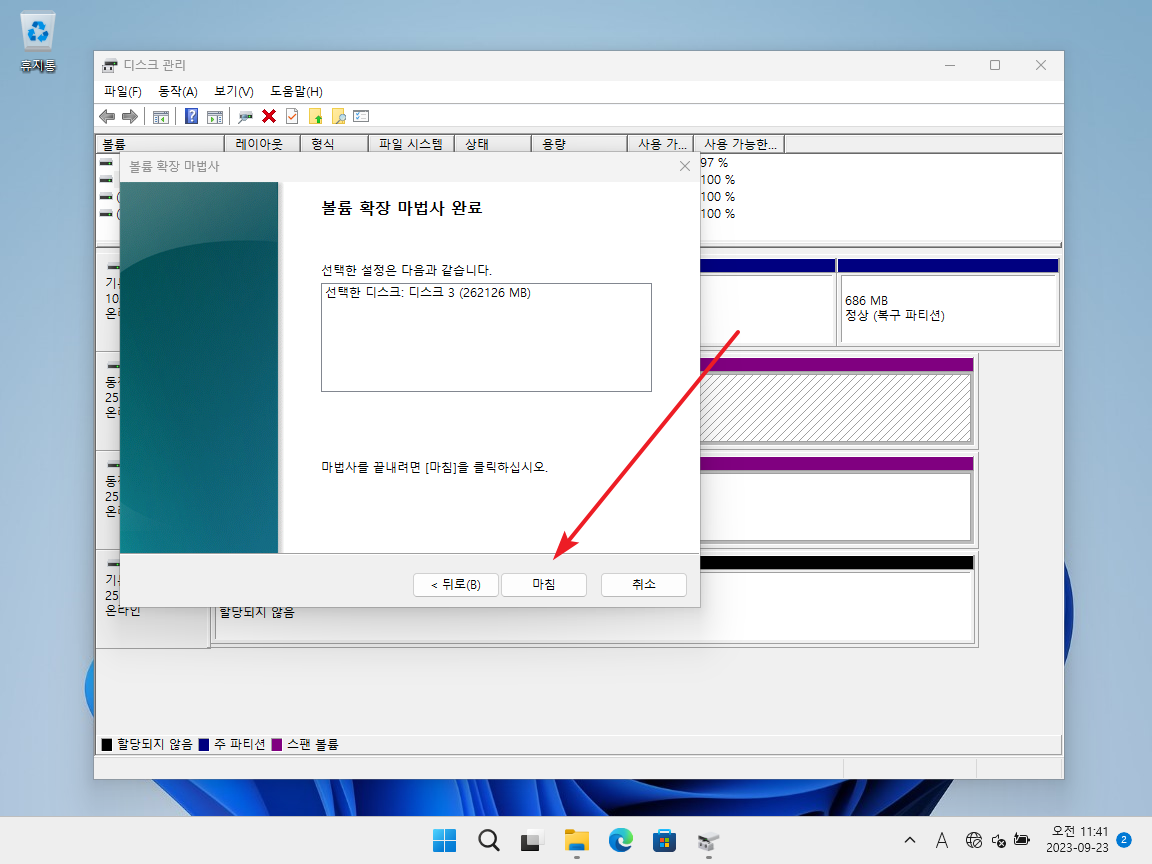Sort by the 파일 시스템 column header
Screen dimensions: 1152x864
(x=411, y=144)
